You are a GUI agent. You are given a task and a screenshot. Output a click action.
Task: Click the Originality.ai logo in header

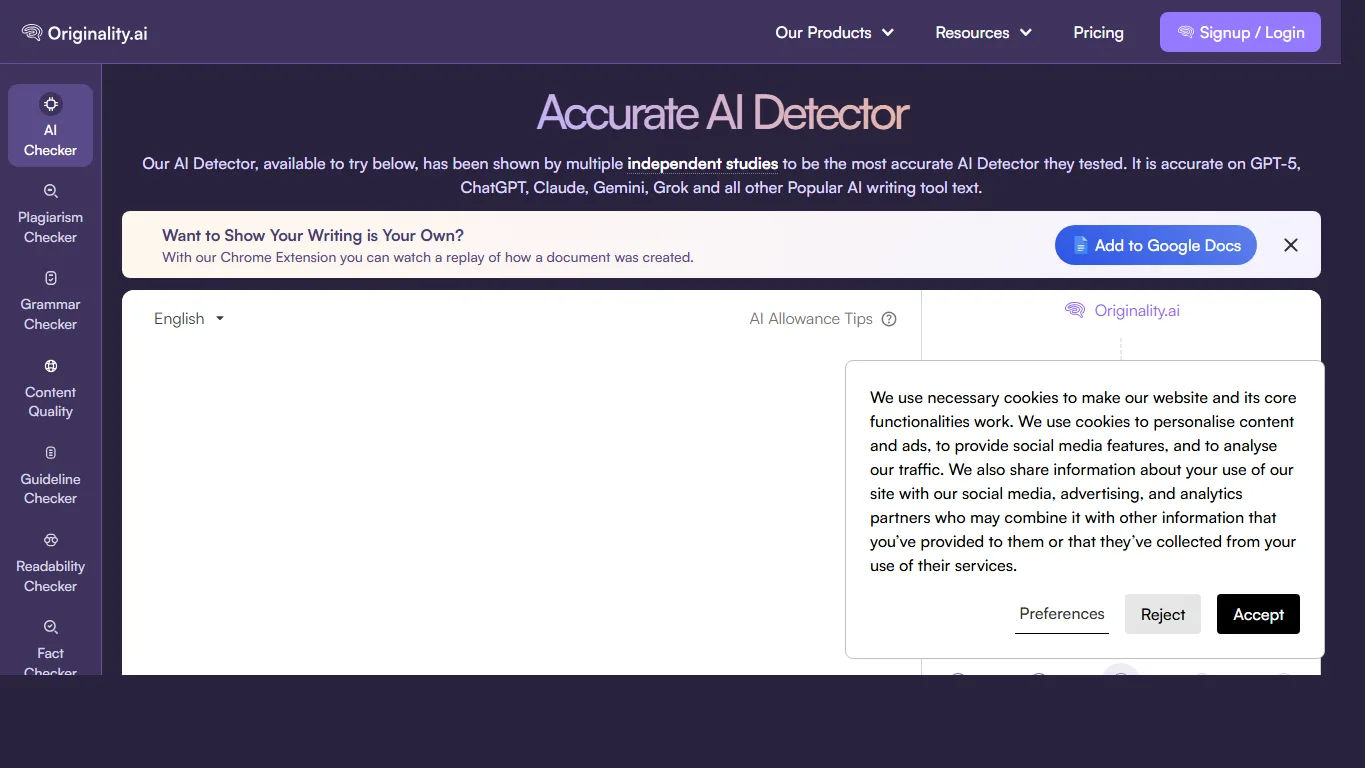[85, 33]
